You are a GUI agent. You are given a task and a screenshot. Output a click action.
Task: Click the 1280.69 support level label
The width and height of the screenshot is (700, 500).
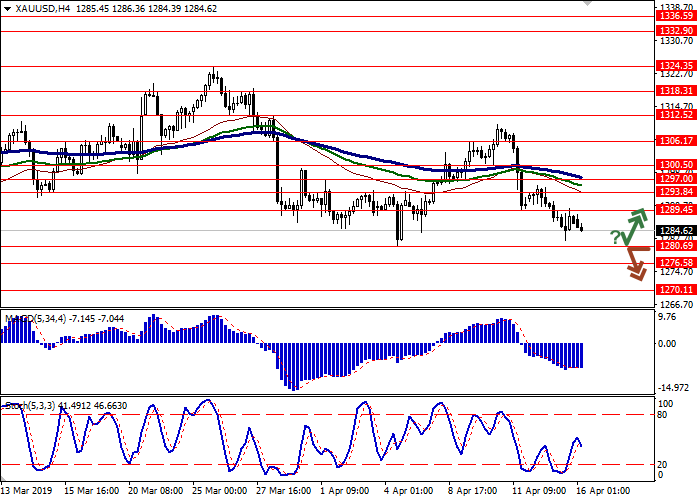(x=675, y=246)
